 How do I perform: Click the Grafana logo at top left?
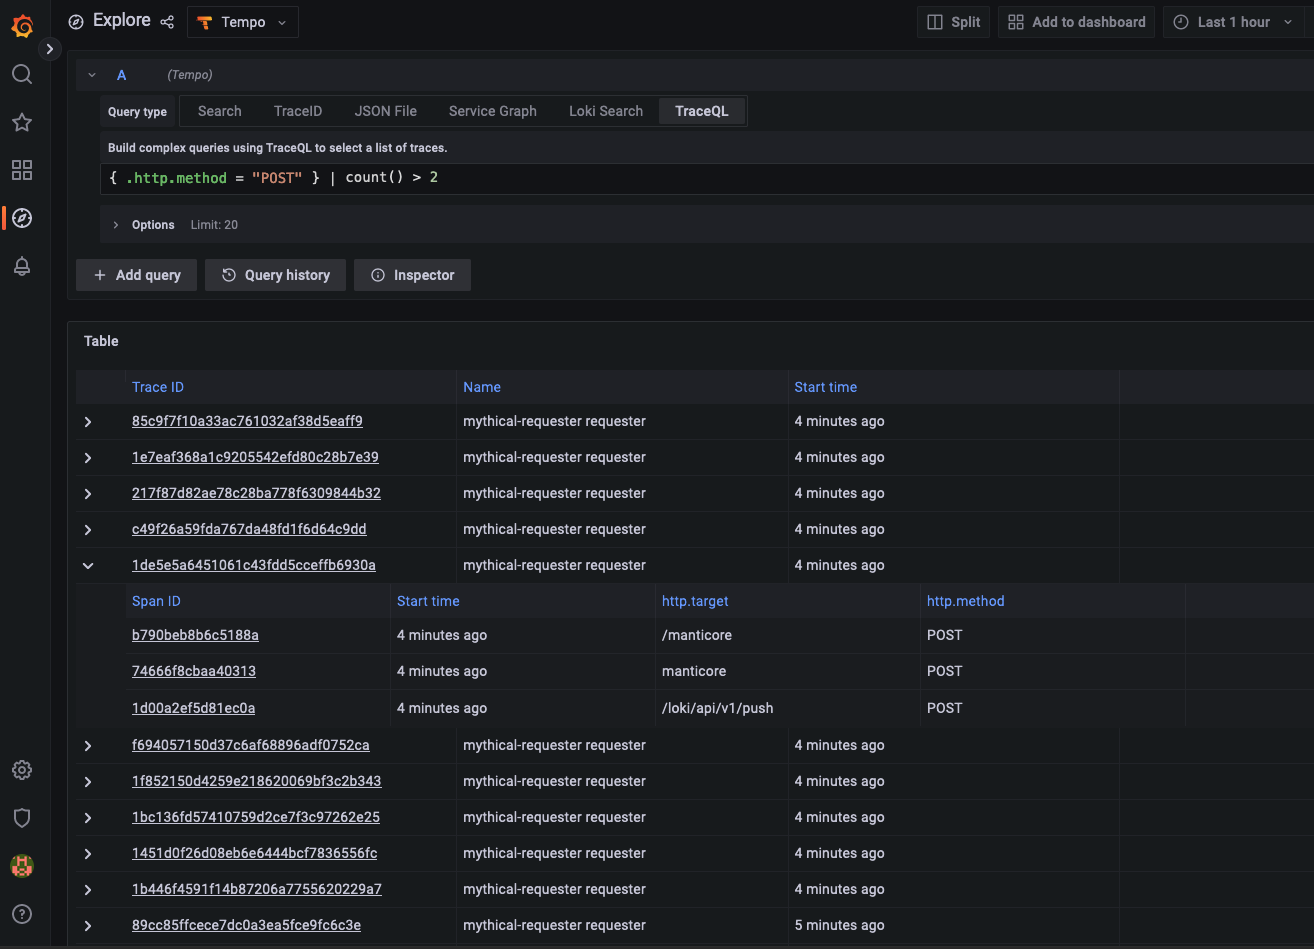point(22,26)
